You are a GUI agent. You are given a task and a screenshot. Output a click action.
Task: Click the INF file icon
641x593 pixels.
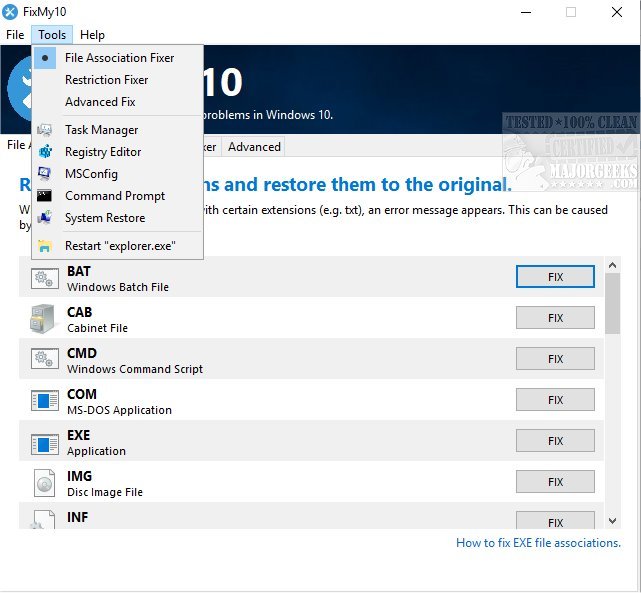43,519
